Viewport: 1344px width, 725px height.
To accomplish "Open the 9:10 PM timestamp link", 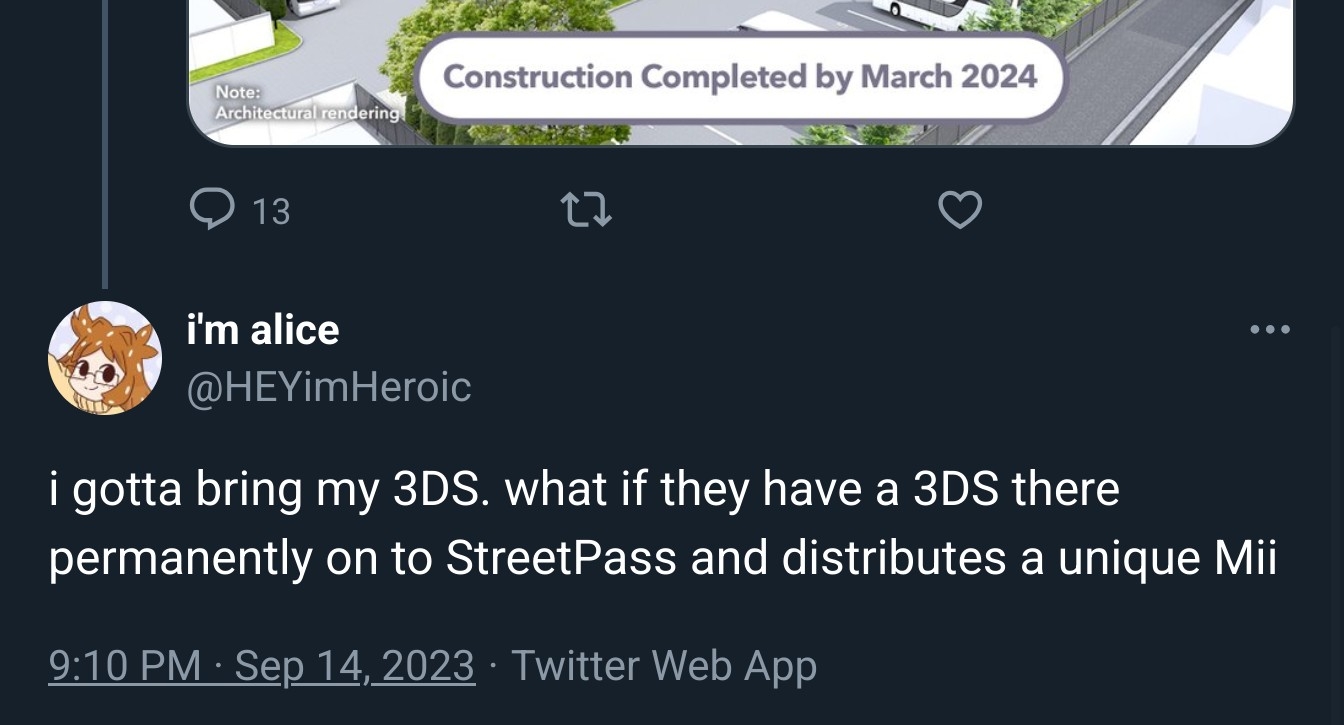I will tap(124, 666).
